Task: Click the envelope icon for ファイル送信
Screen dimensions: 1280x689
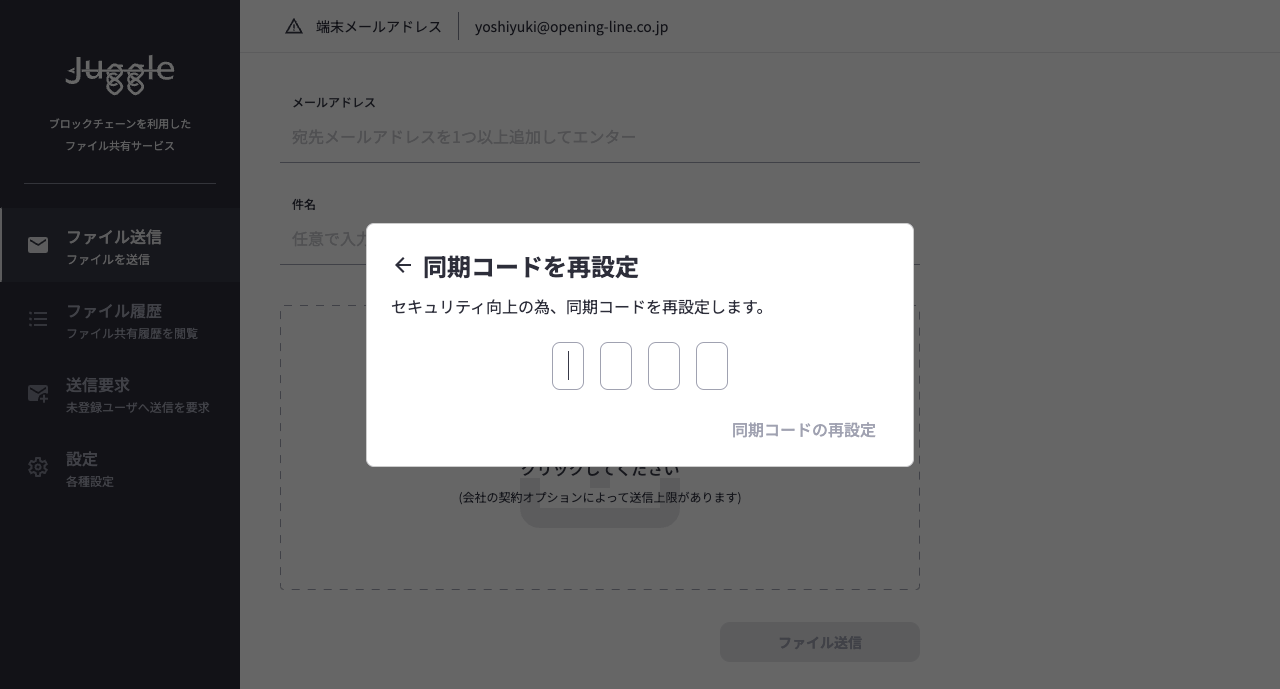Action: tap(38, 246)
